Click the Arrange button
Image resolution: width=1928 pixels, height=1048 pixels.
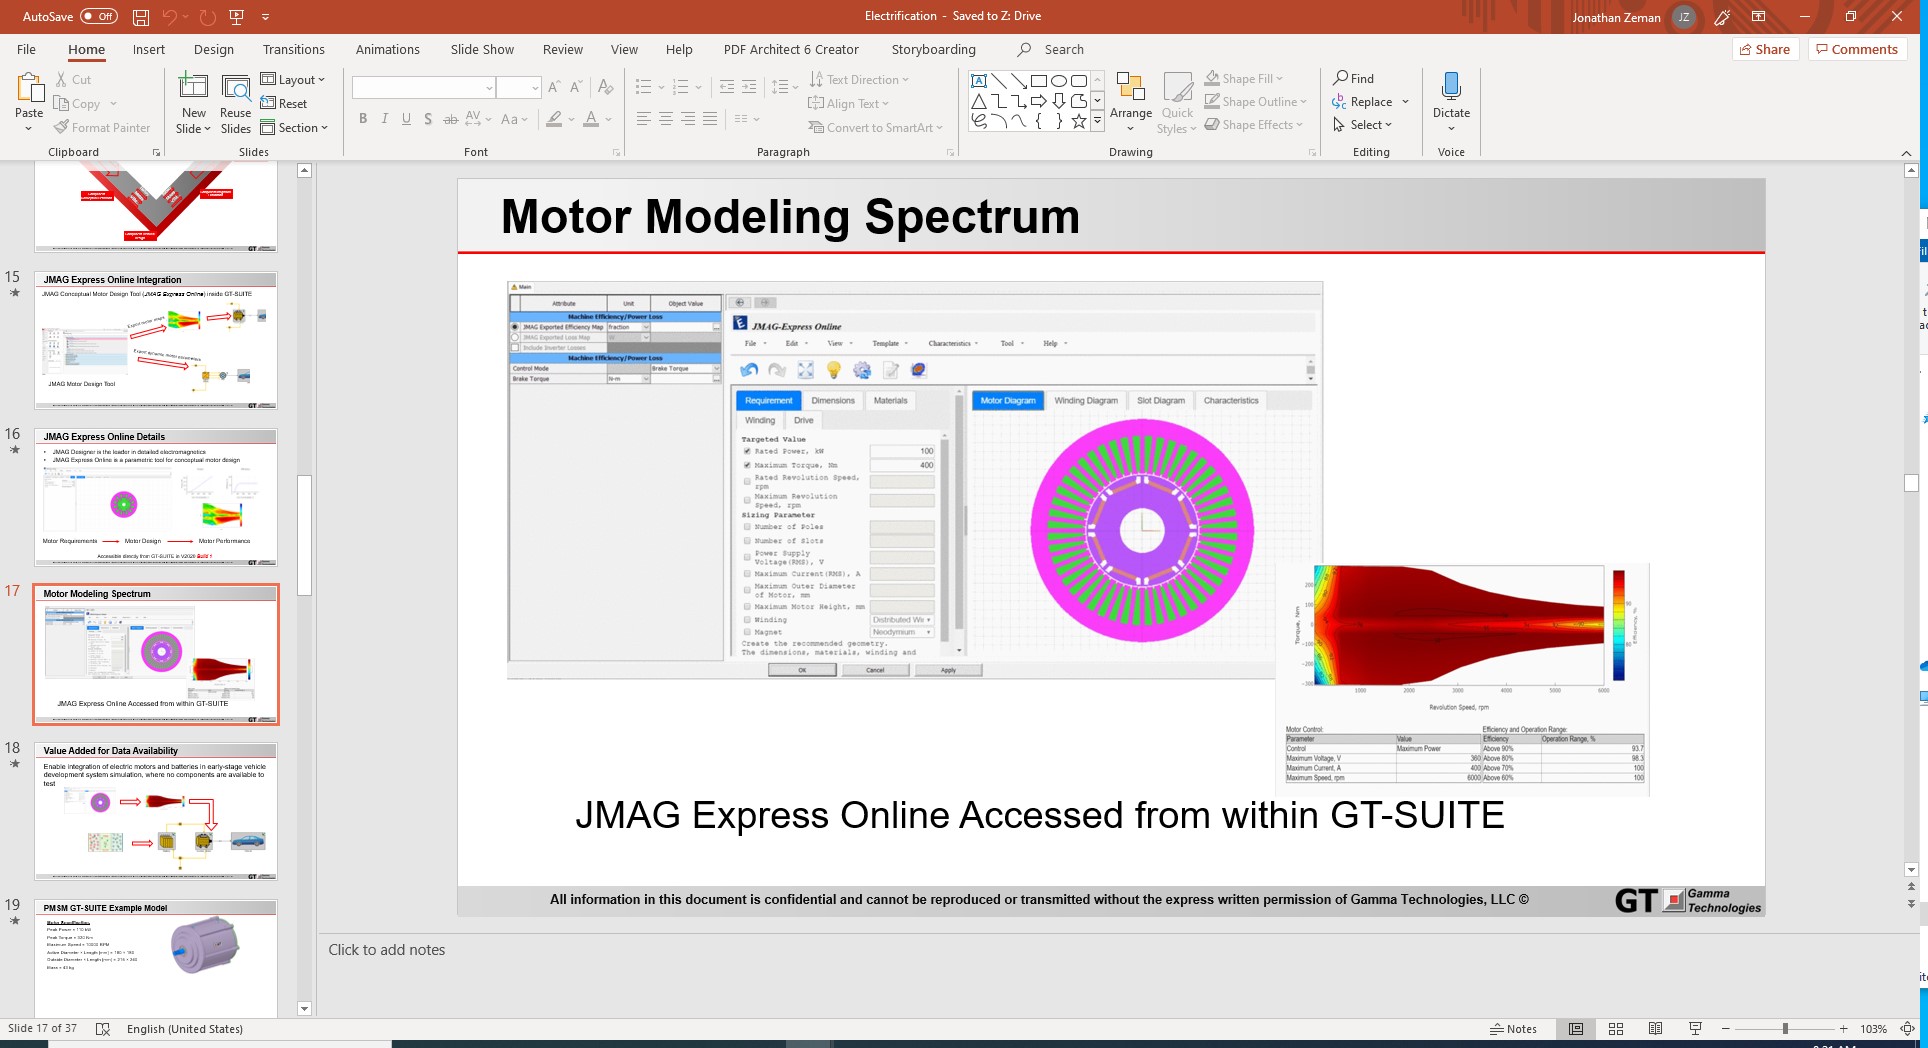(x=1131, y=102)
